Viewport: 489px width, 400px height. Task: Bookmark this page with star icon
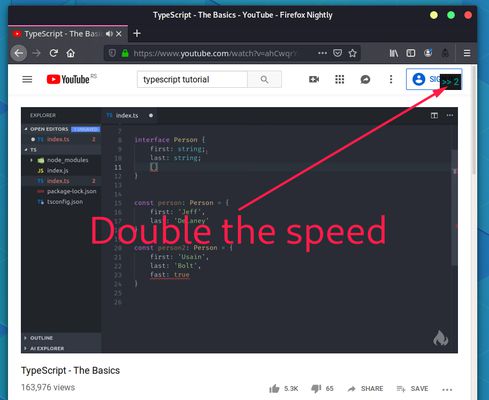[x=353, y=53]
